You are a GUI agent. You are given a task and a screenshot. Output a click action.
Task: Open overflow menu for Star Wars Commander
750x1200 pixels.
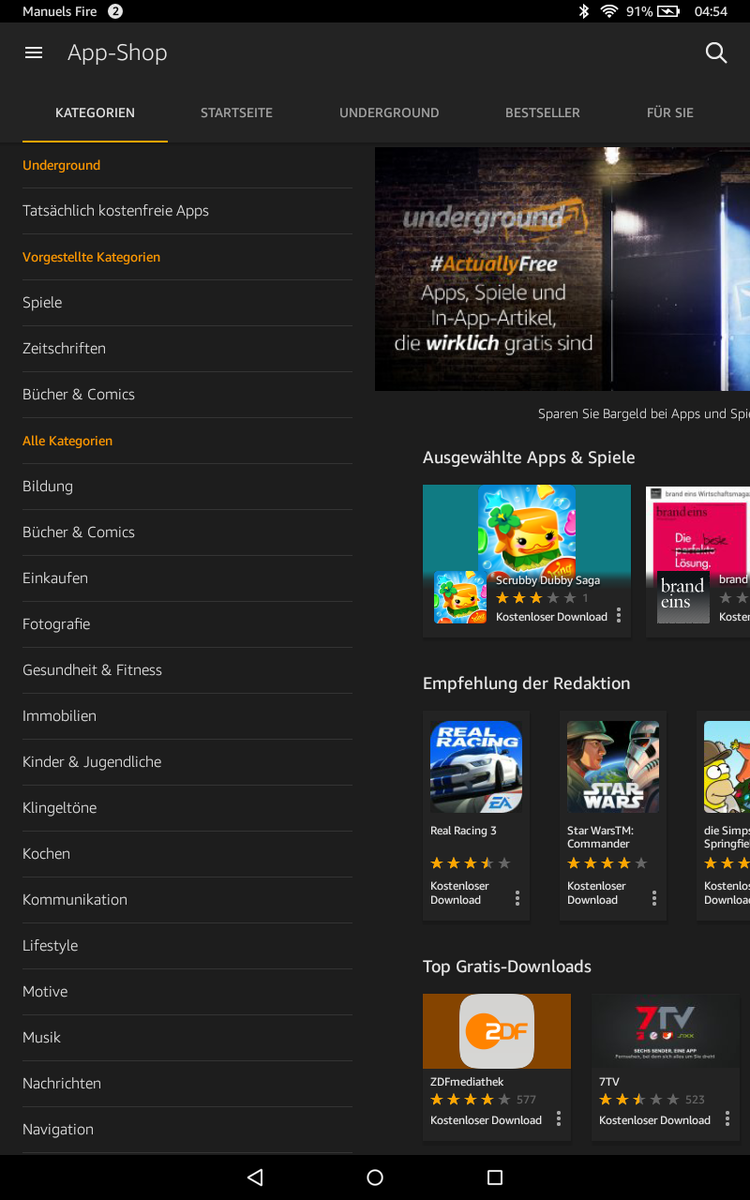click(x=654, y=898)
